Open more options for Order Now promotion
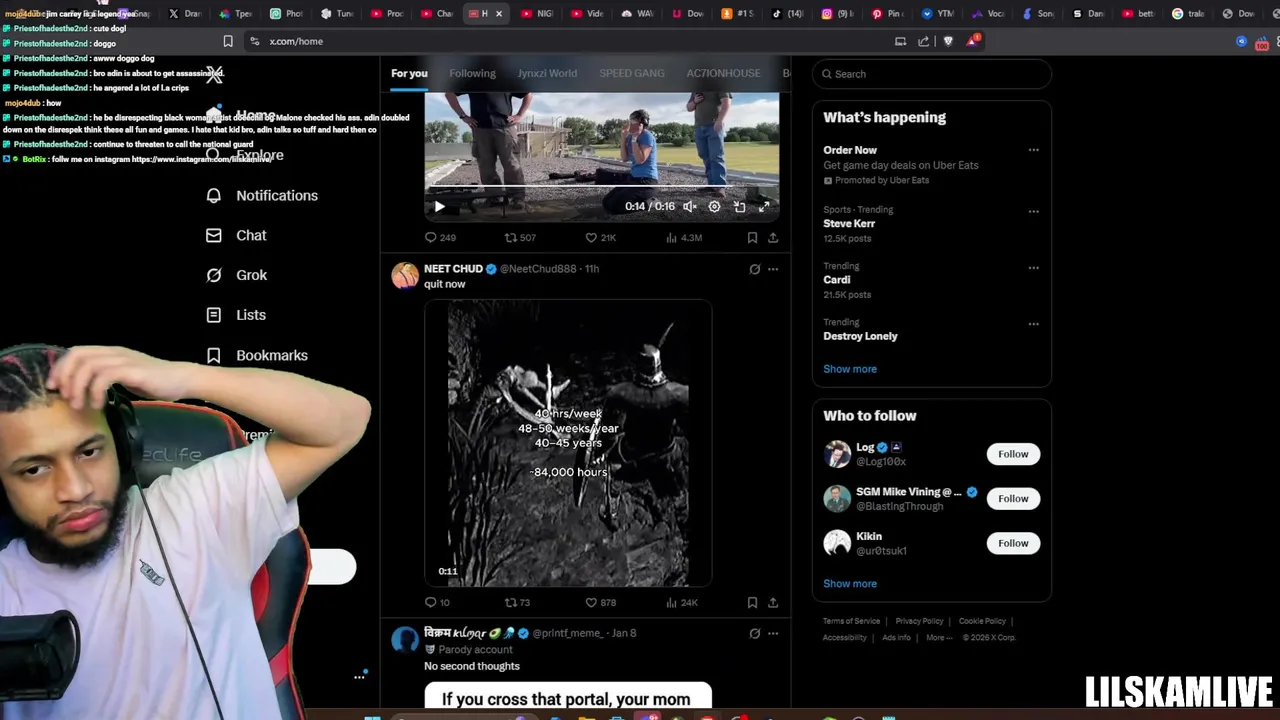Viewport: 1280px width, 720px height. click(x=1033, y=150)
